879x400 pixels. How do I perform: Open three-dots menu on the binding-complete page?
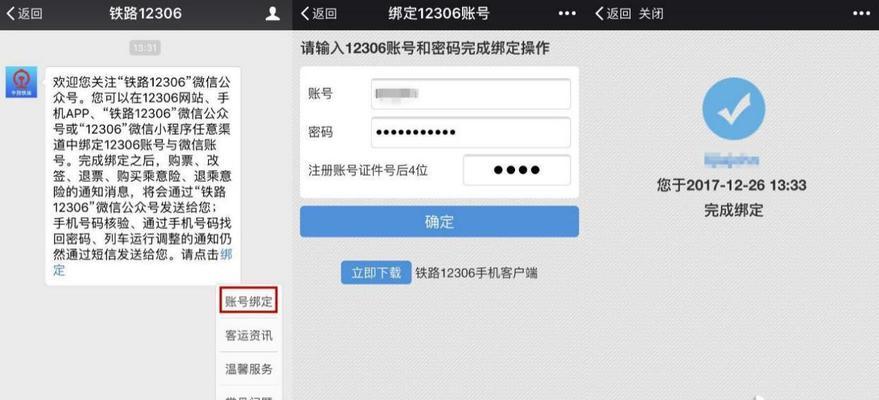point(864,13)
